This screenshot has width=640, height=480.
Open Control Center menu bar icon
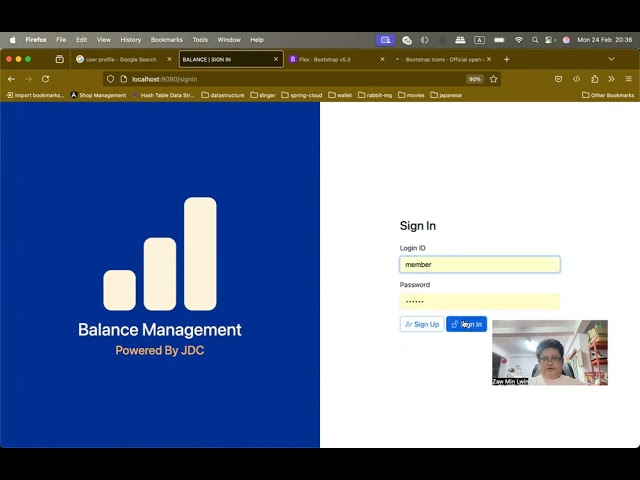550,40
